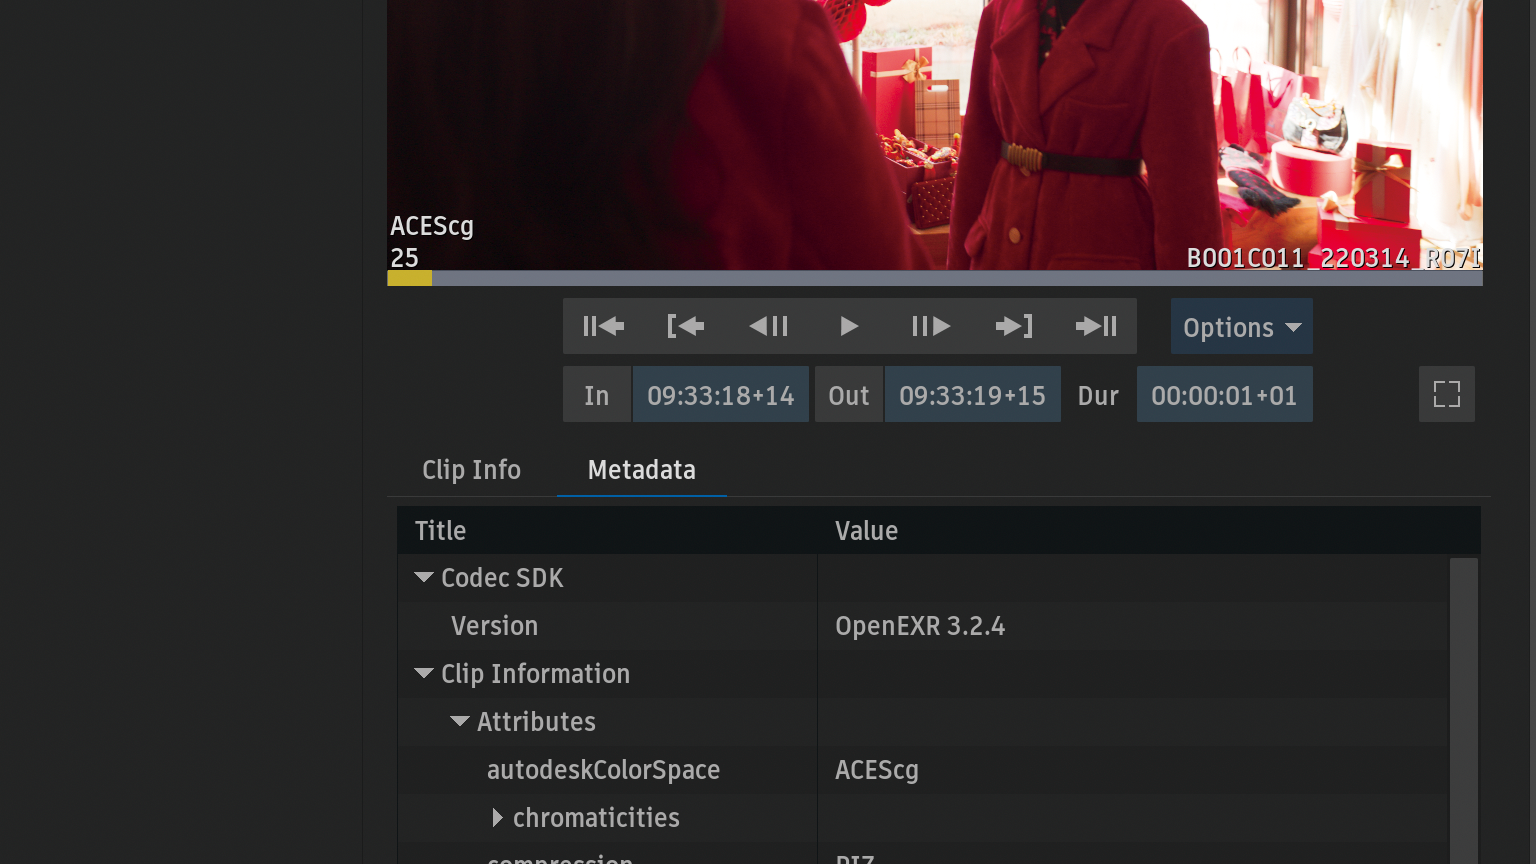Step forward one frame
The image size is (1536, 864).
click(x=931, y=326)
